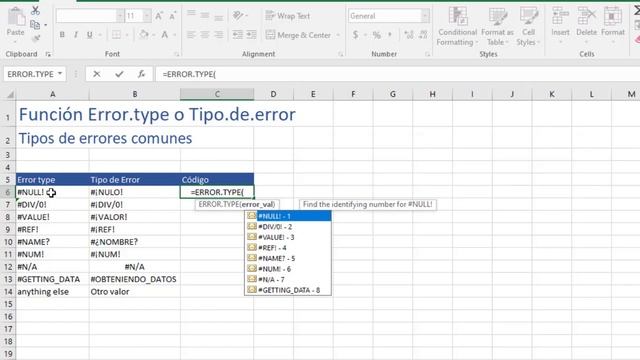
Task: Click the Comma Style icon
Action: (x=390, y=35)
